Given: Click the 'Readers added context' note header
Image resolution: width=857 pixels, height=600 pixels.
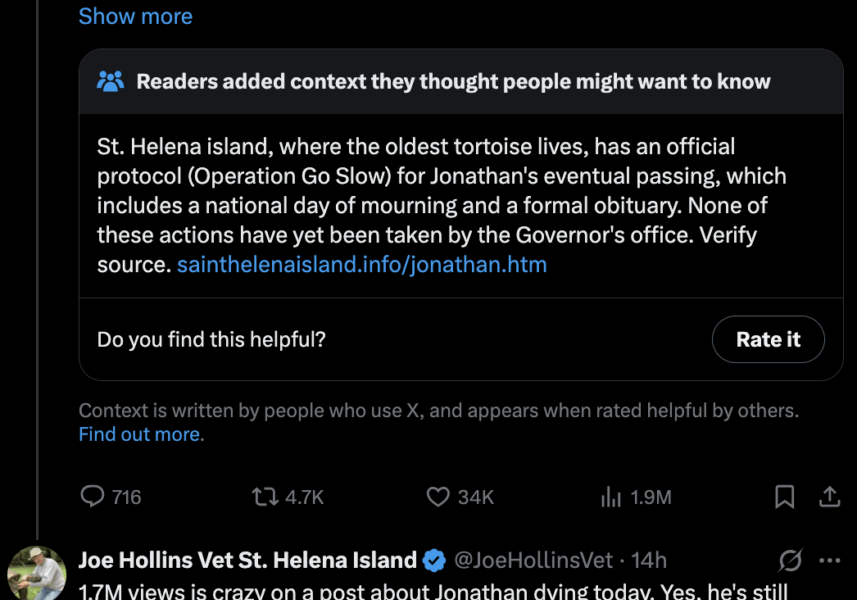Looking at the screenshot, I should pyautogui.click(x=453, y=82).
